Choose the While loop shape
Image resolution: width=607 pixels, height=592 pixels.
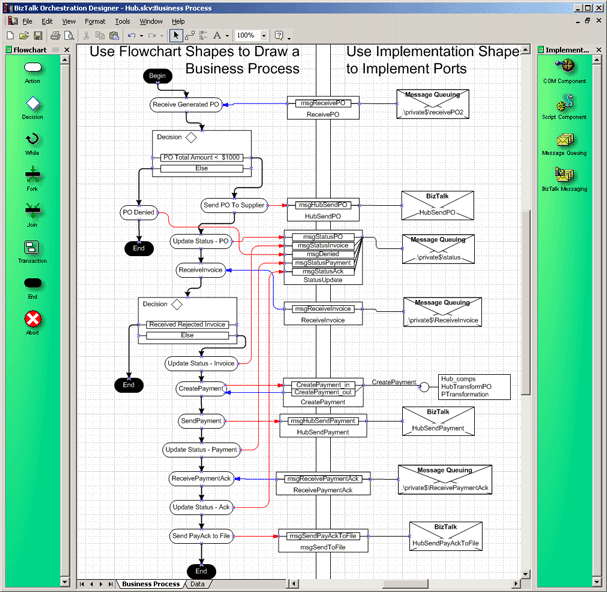(x=33, y=140)
